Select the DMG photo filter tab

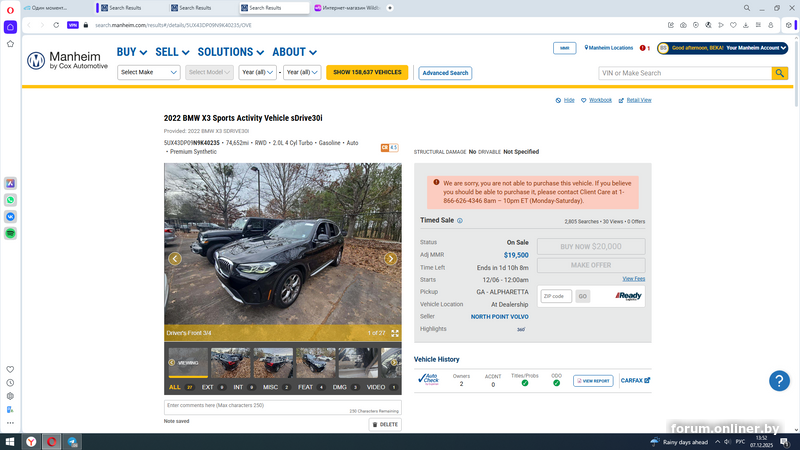tap(345, 387)
